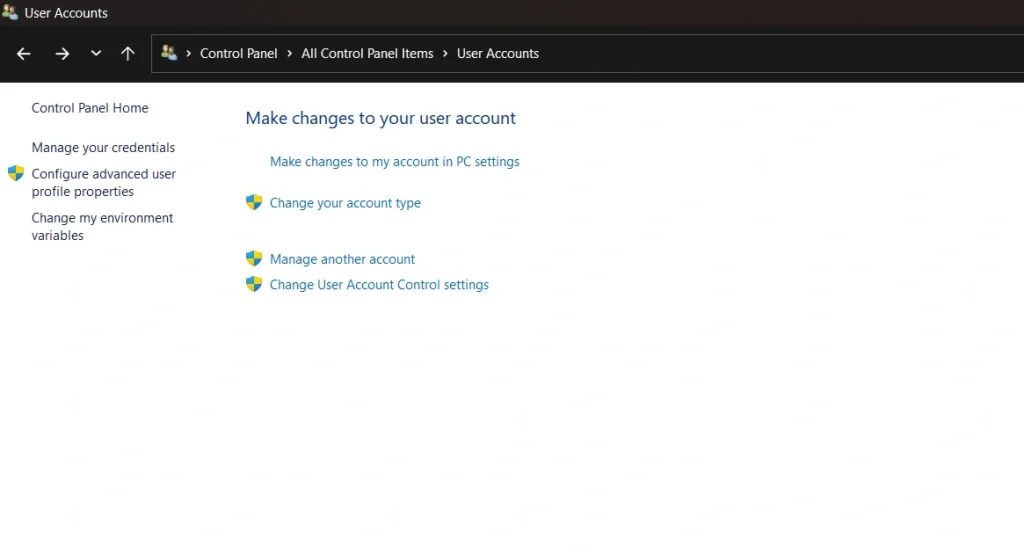
Task: Click shield icon next to Manage another account
Action: [x=254, y=259]
